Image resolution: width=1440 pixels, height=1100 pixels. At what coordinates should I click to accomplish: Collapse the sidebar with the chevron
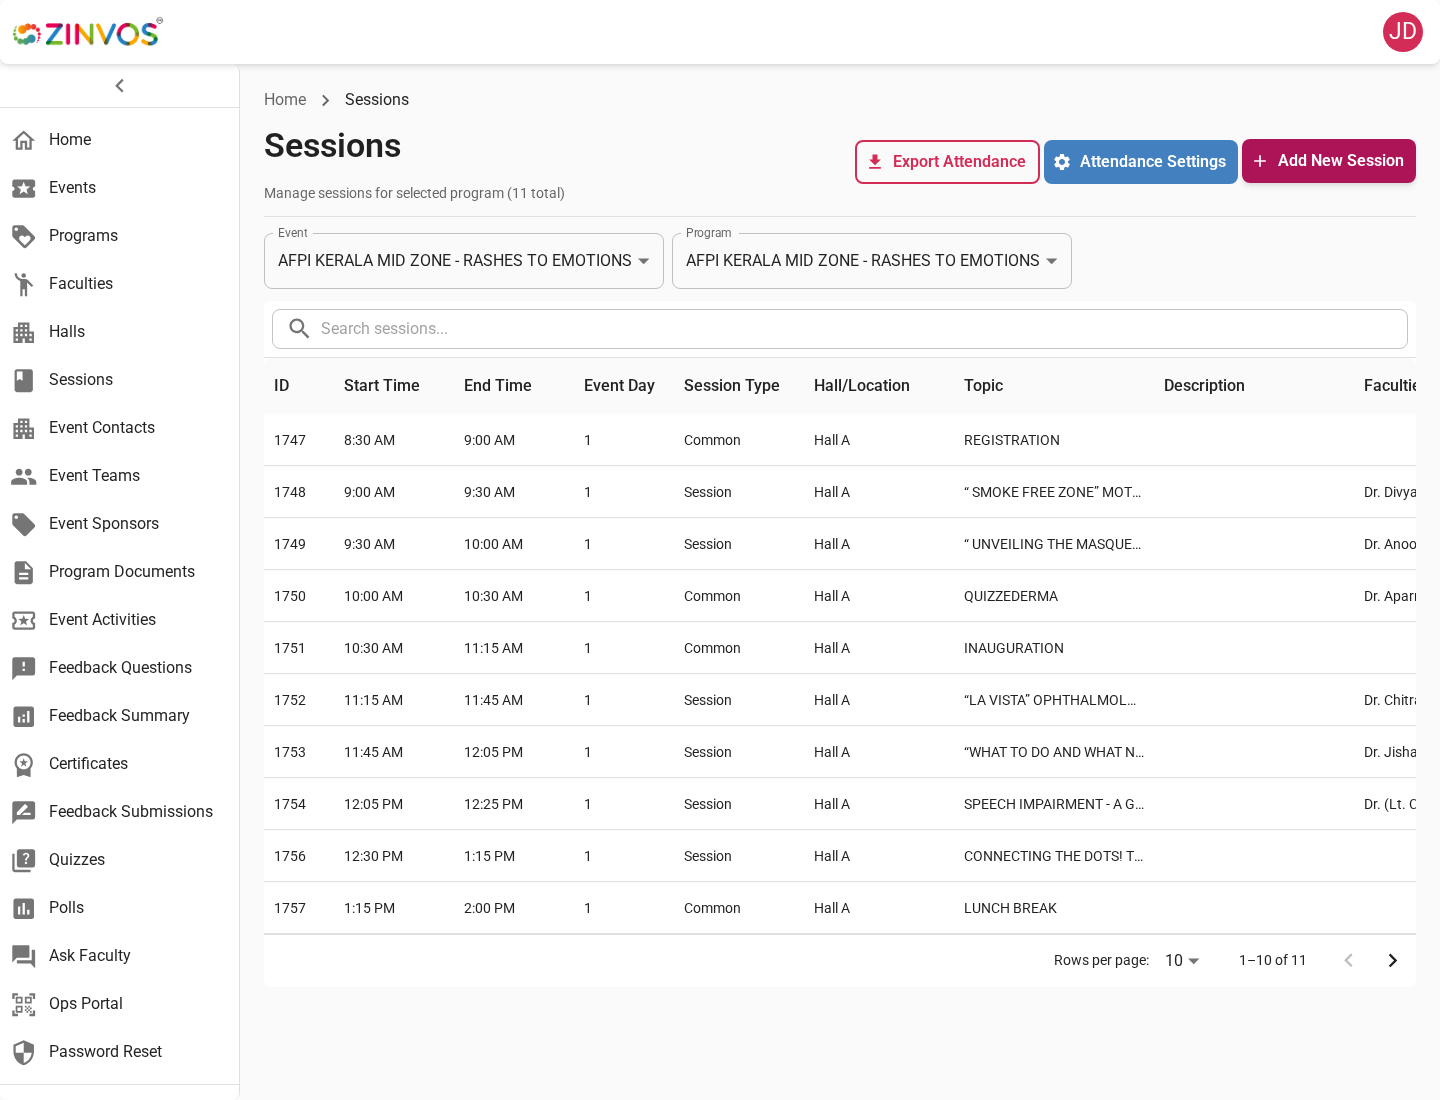[x=120, y=86]
